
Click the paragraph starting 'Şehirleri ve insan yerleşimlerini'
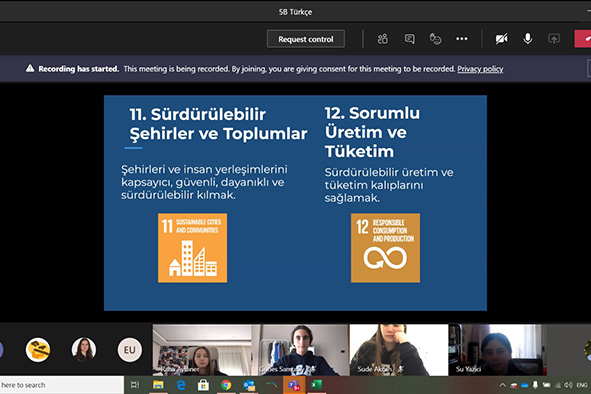pos(204,182)
